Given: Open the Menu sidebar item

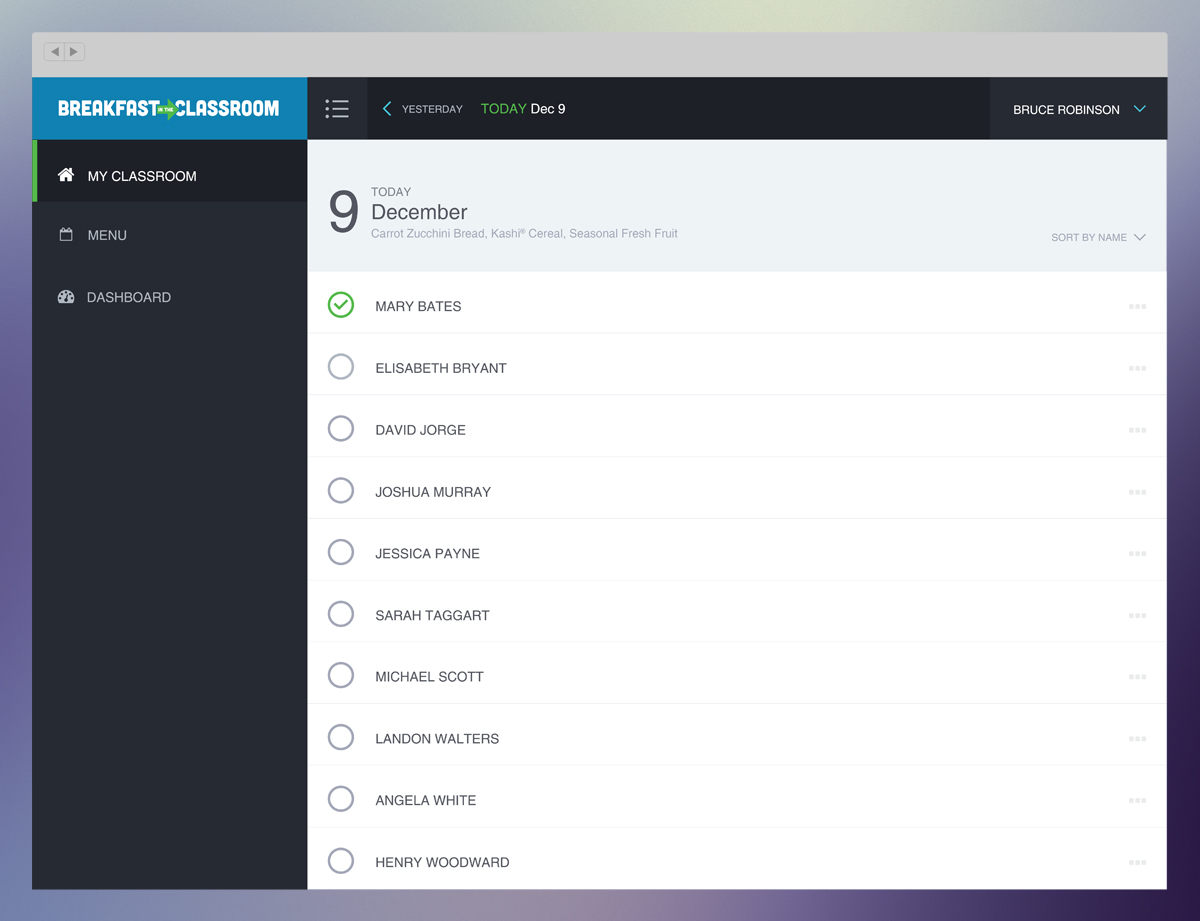Looking at the screenshot, I should point(170,235).
